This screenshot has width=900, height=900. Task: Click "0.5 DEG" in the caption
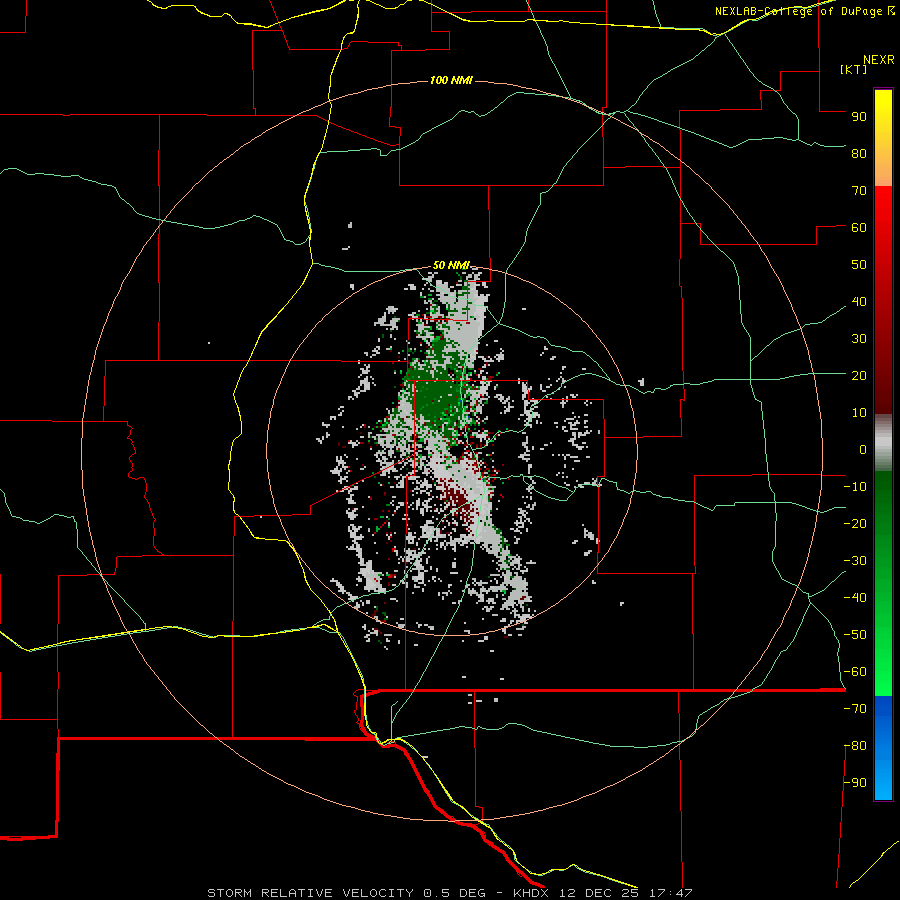[454, 893]
